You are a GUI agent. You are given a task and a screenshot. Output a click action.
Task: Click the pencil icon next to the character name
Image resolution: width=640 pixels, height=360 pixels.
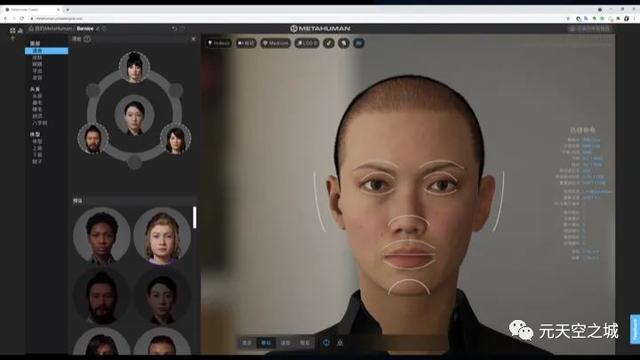pos(98,29)
